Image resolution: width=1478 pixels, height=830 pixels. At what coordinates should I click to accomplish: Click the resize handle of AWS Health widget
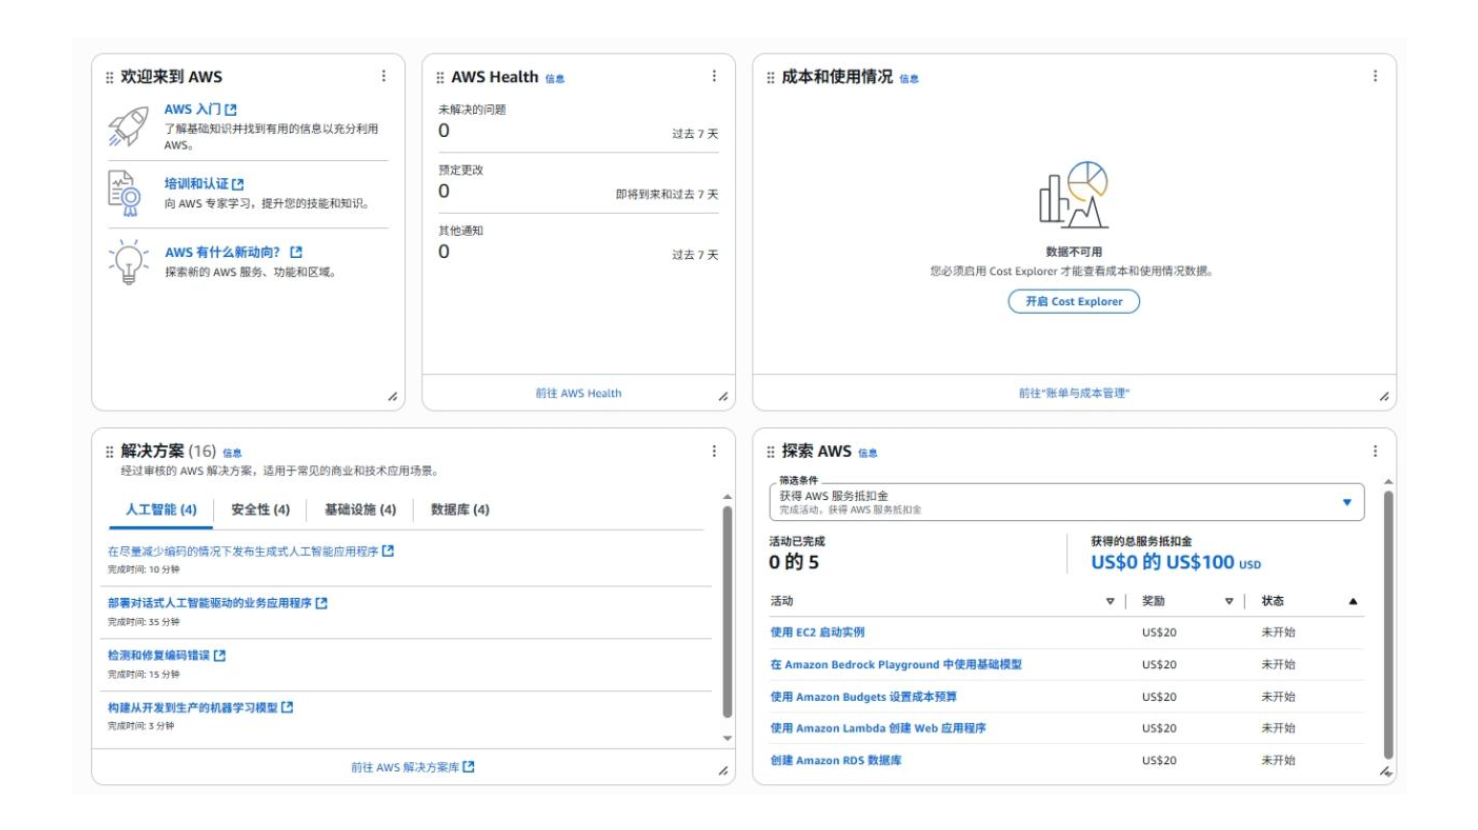pos(723,397)
